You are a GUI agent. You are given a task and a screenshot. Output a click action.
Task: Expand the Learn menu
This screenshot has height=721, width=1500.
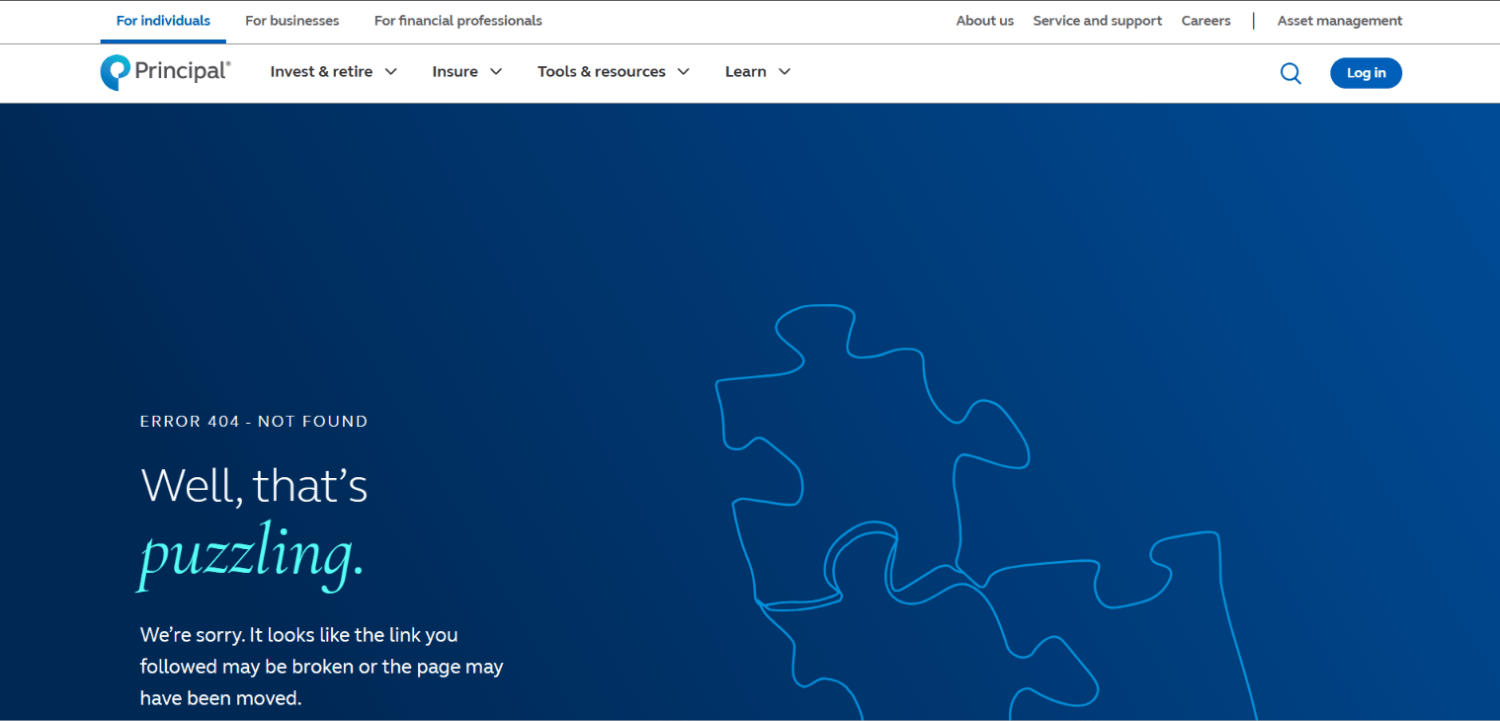pyautogui.click(x=758, y=72)
